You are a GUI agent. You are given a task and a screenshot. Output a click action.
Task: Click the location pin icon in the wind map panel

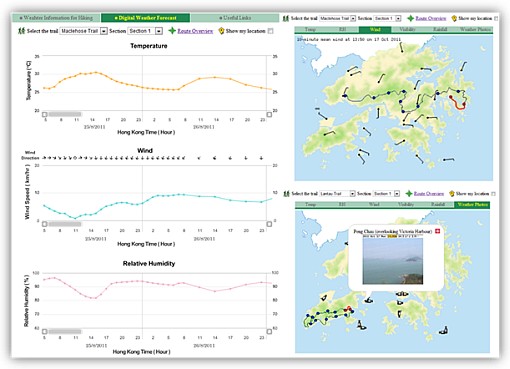point(454,18)
